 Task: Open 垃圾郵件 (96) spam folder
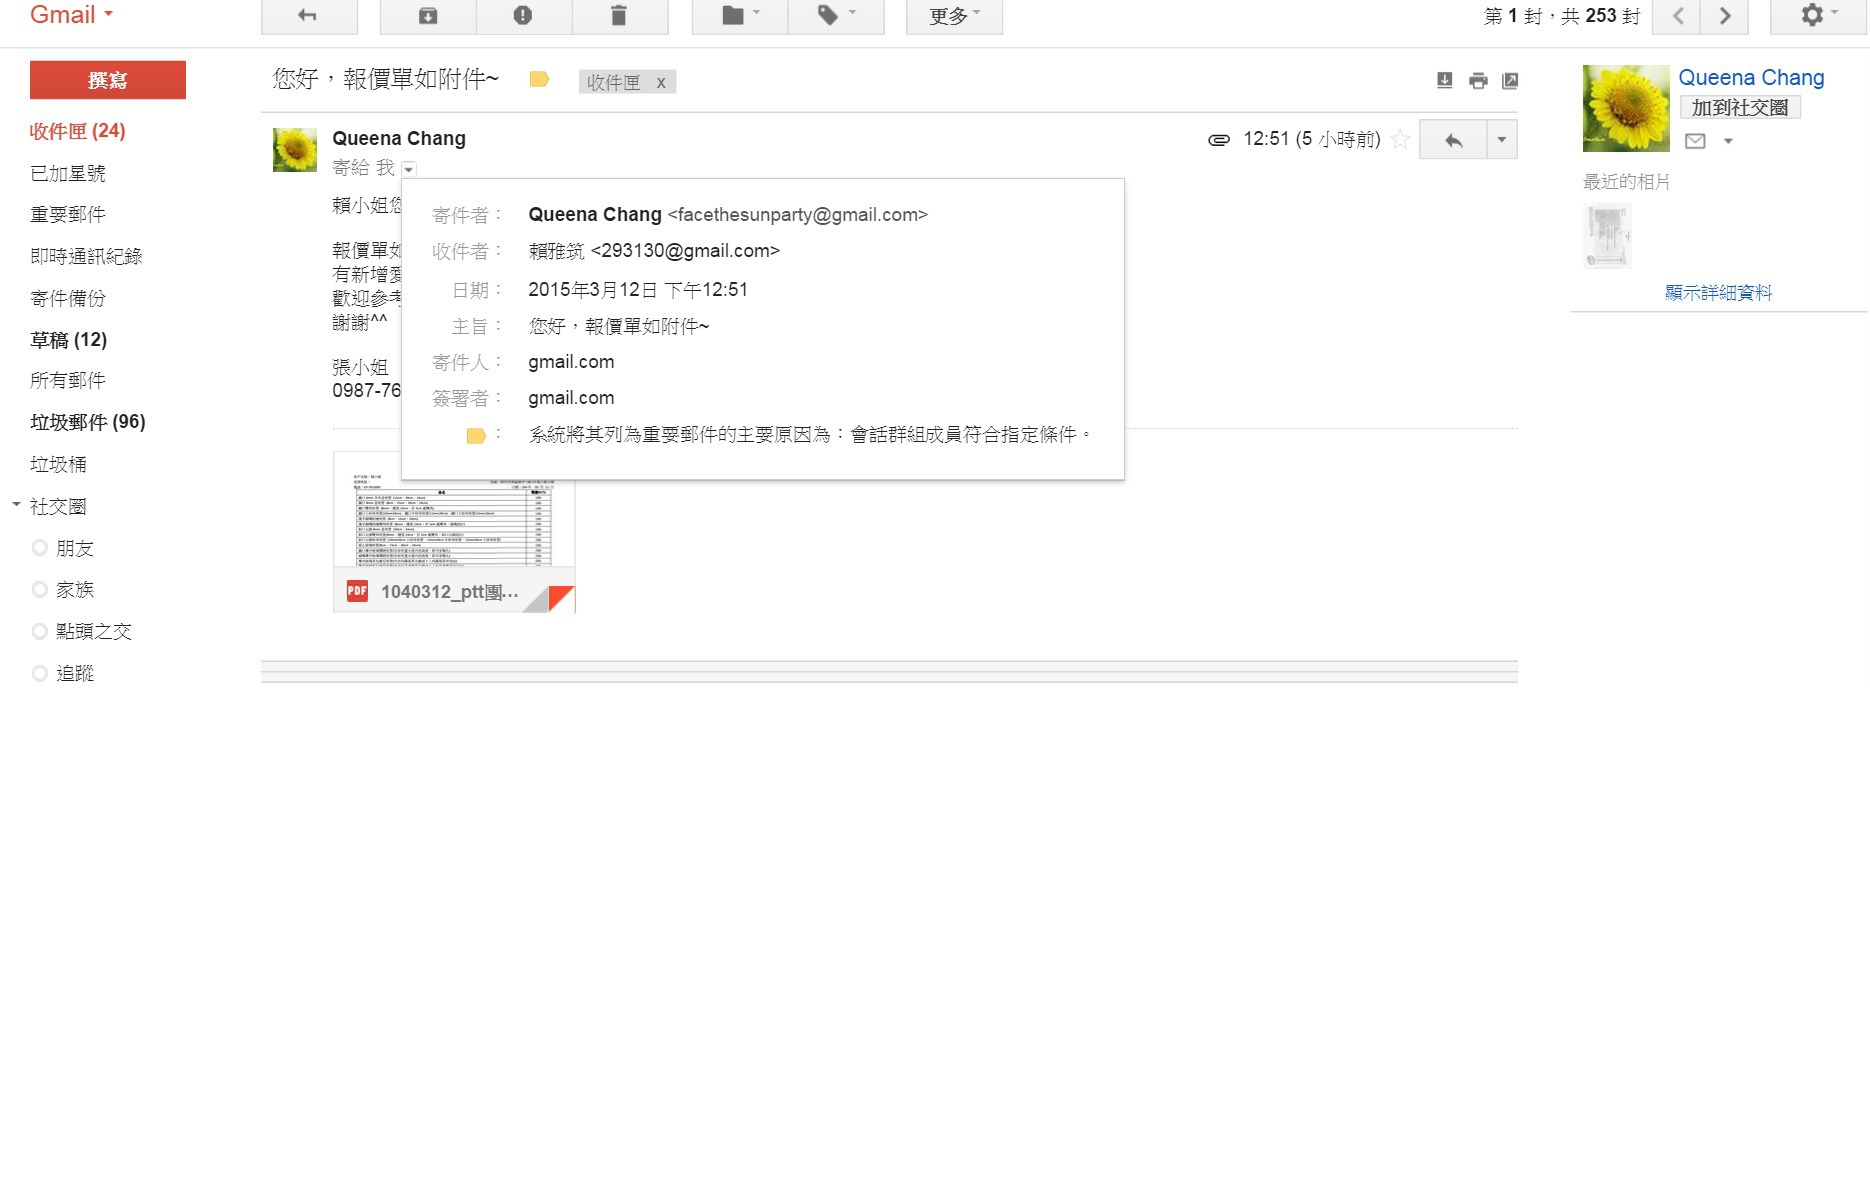(88, 422)
